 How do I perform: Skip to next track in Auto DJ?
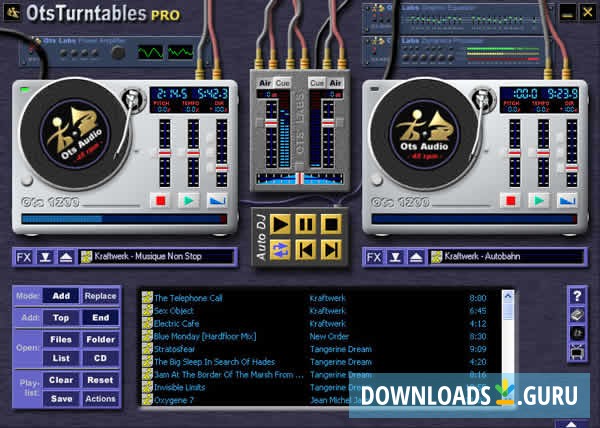[x=331, y=250]
